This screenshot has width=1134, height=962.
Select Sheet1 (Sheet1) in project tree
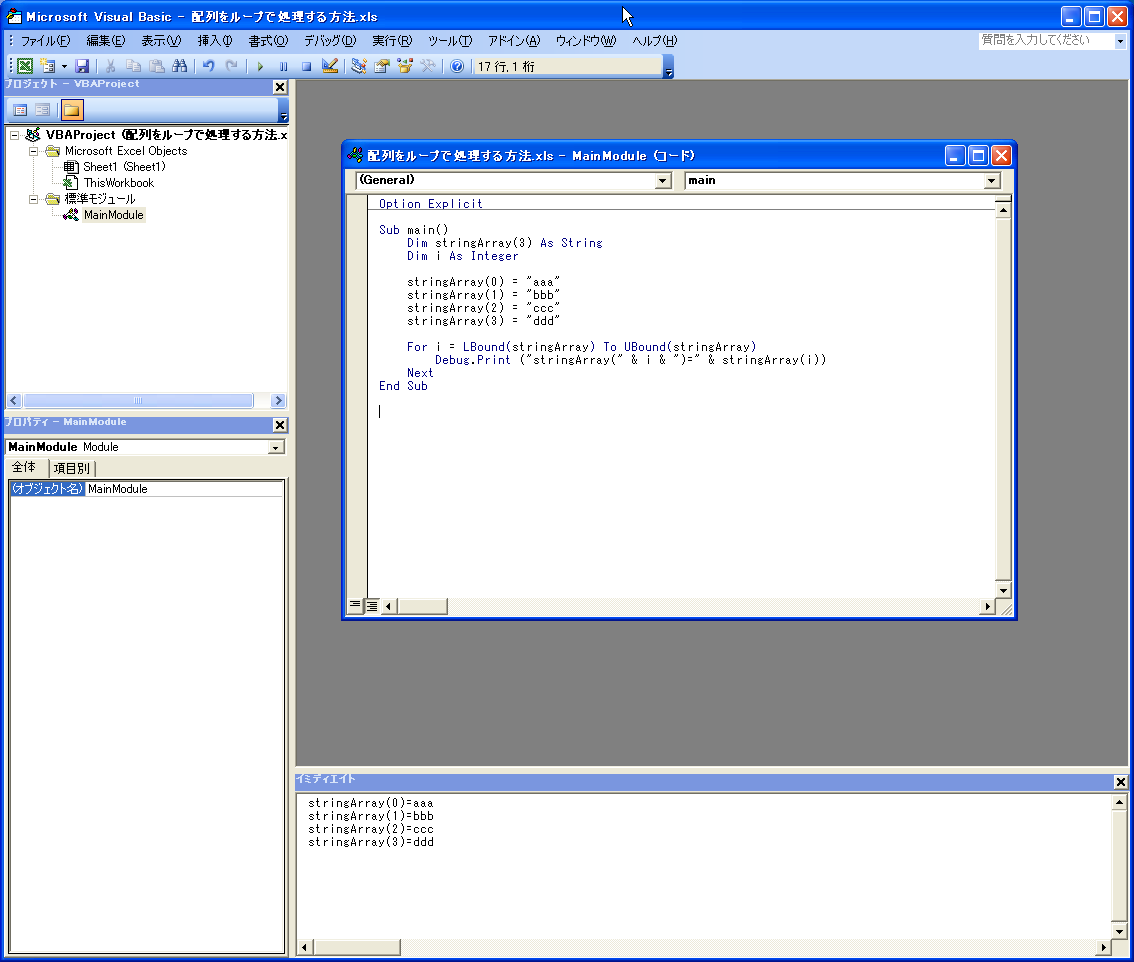coord(124,167)
